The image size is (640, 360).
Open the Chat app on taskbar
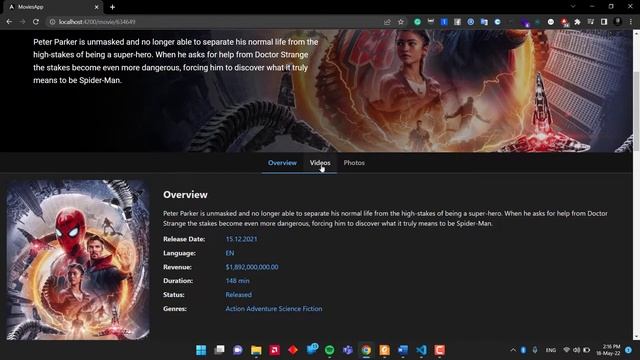(238, 350)
